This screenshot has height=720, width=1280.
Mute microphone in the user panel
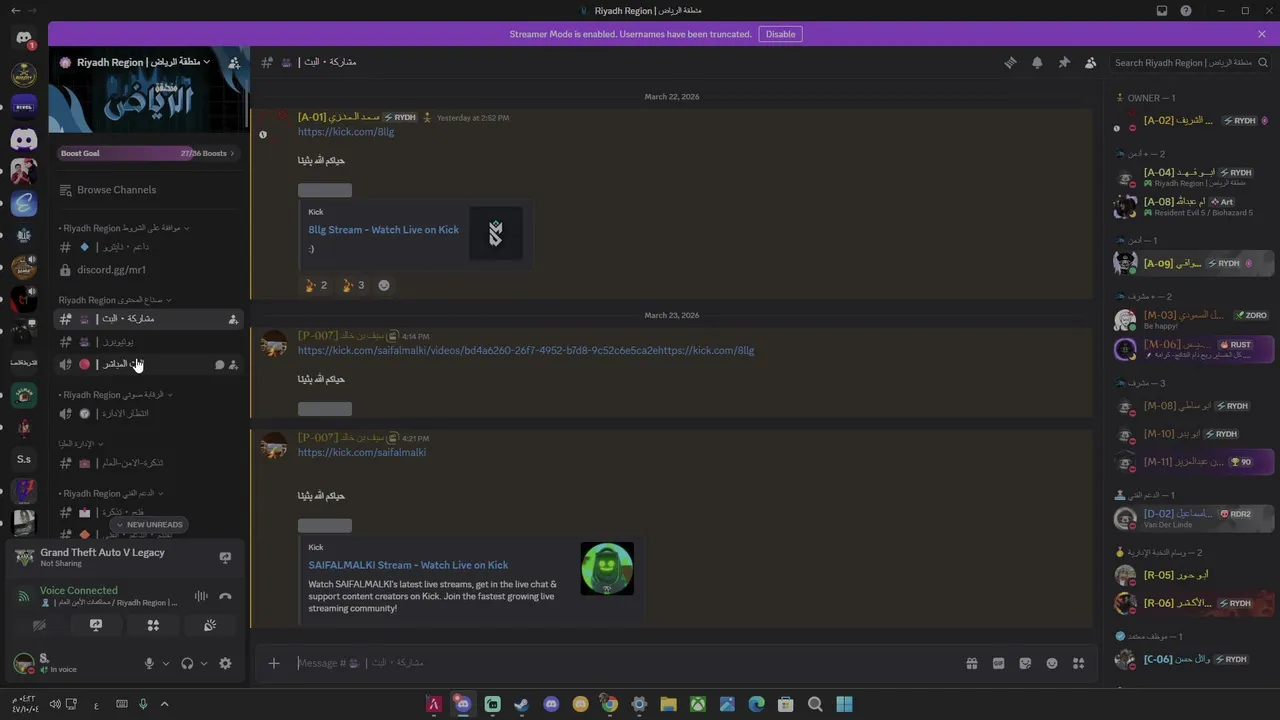coord(149,663)
